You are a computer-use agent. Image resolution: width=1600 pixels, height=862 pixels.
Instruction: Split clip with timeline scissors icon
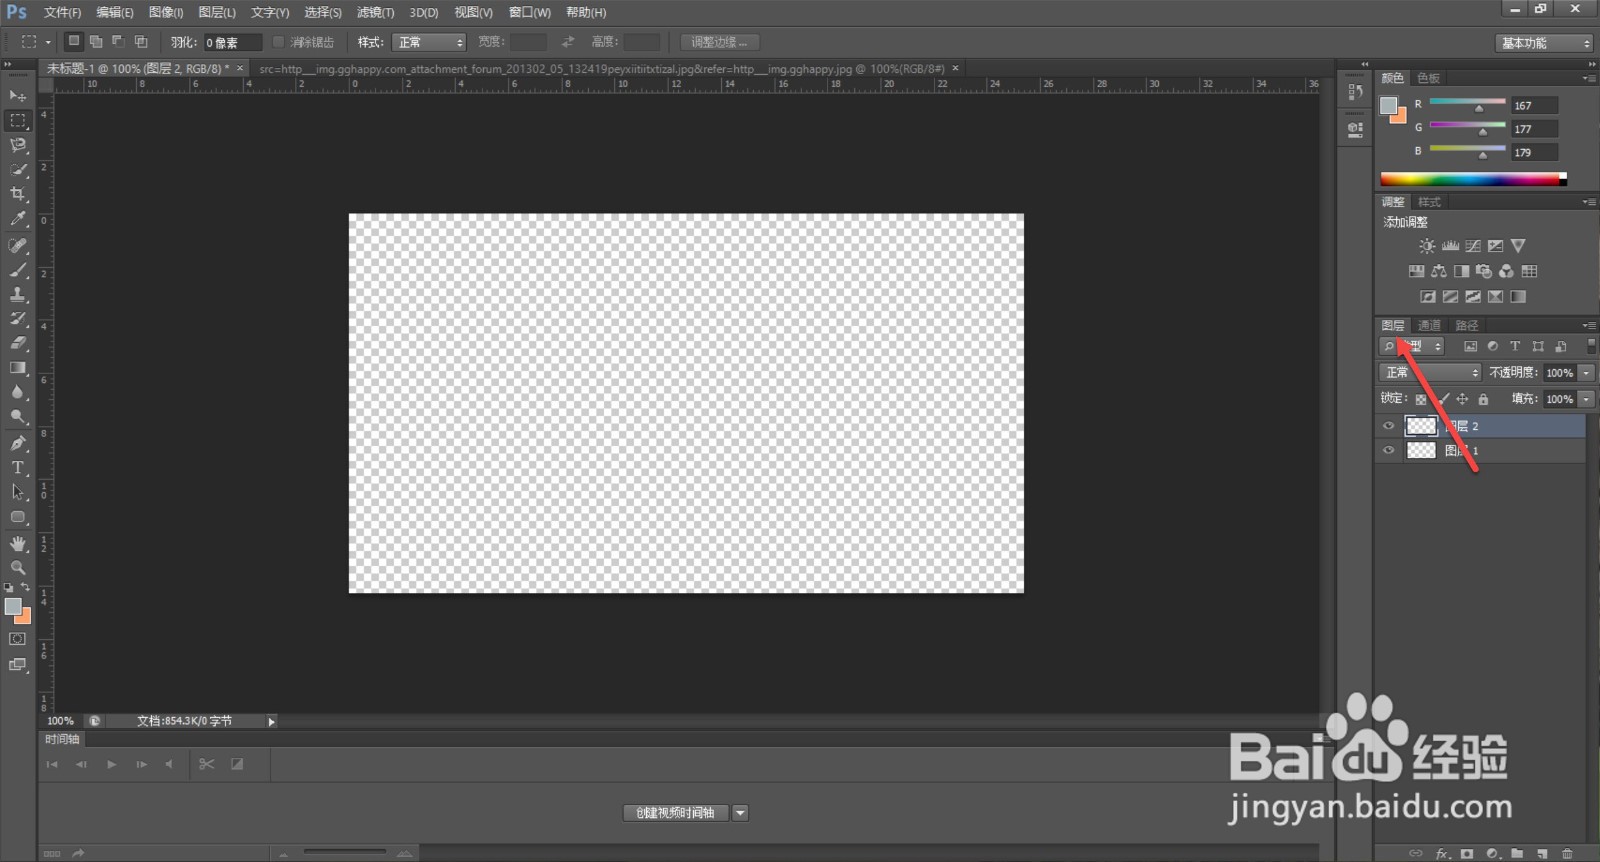(207, 764)
